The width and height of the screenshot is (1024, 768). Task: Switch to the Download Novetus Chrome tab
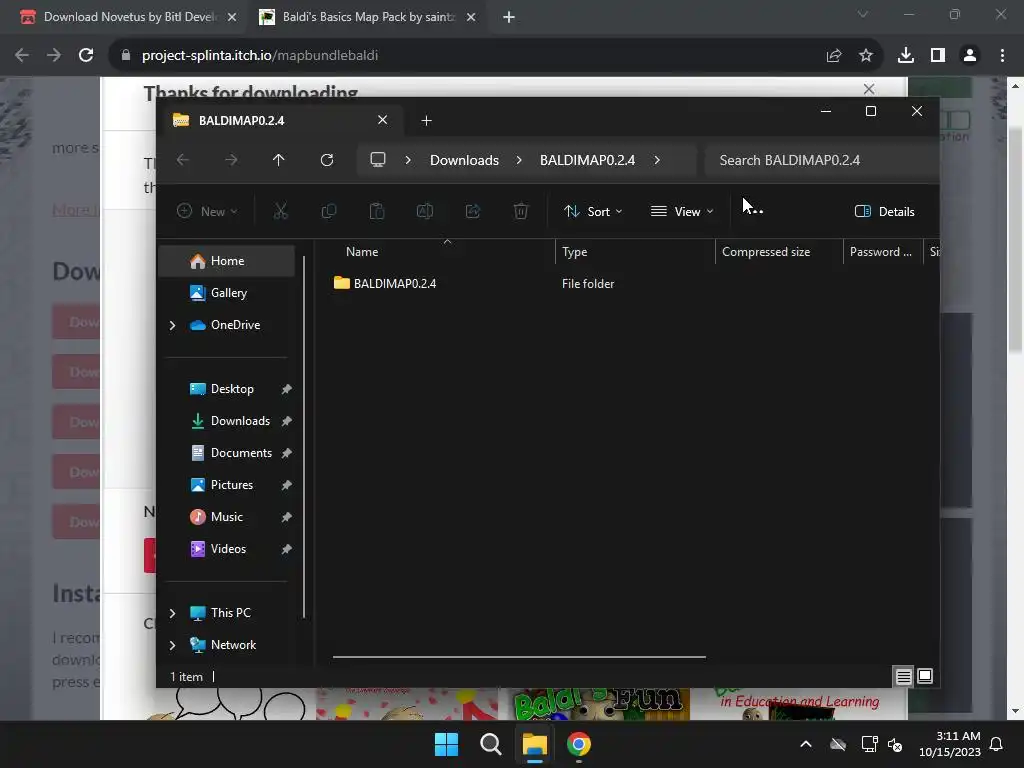point(128,17)
